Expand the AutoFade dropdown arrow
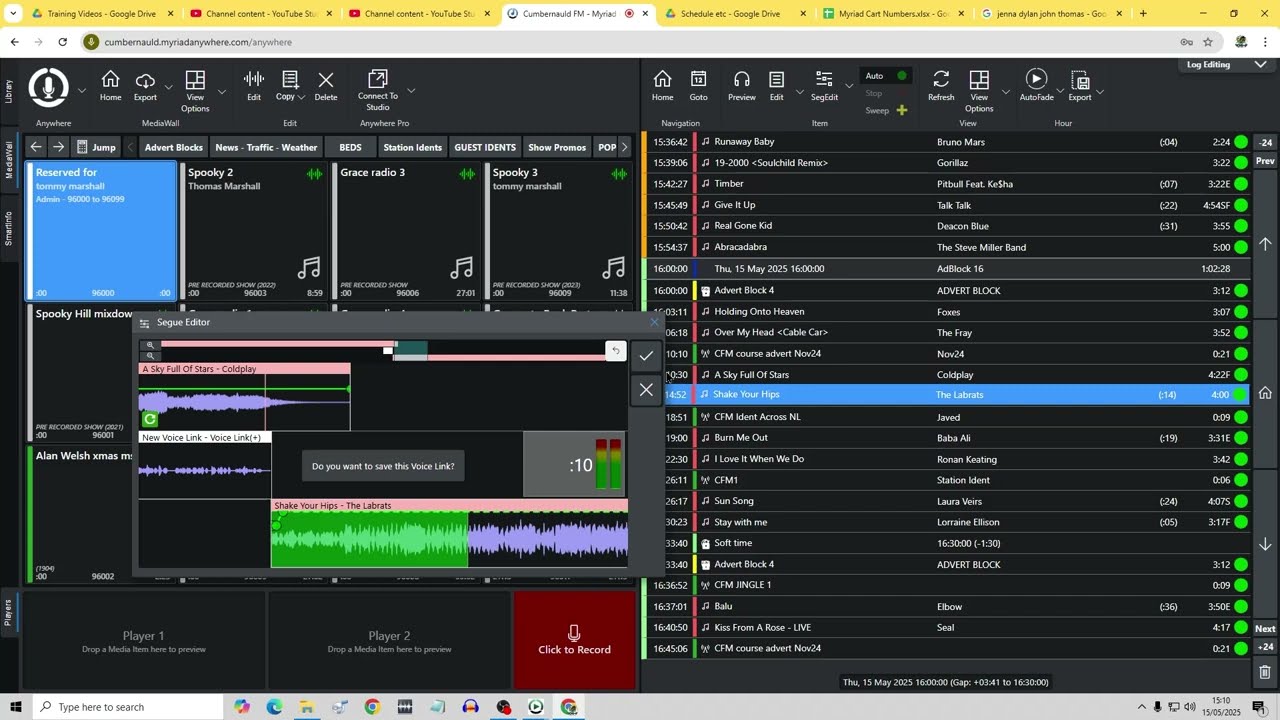This screenshot has height=720, width=1280. pos(1061,92)
